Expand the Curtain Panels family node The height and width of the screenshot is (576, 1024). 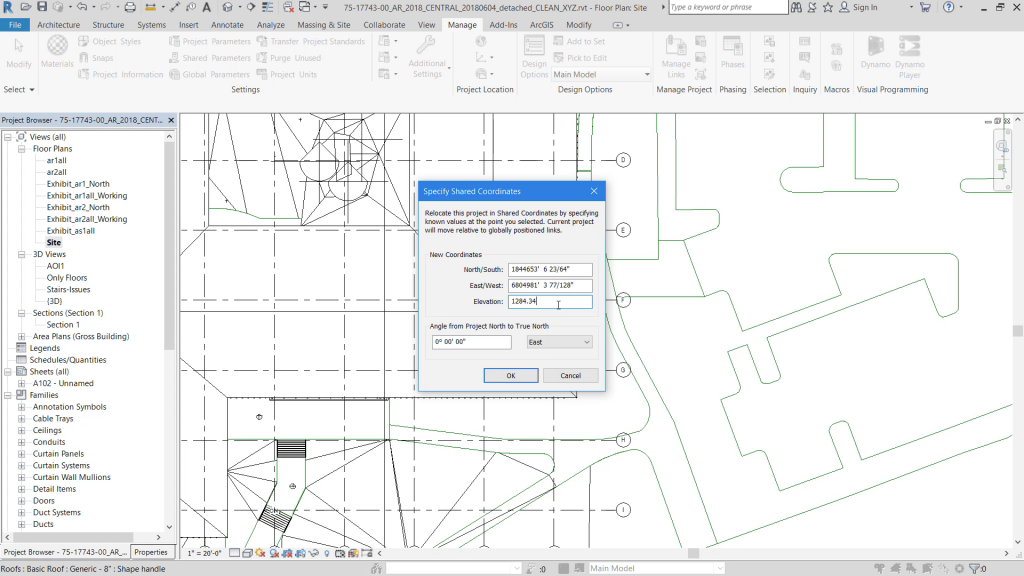[21, 454]
